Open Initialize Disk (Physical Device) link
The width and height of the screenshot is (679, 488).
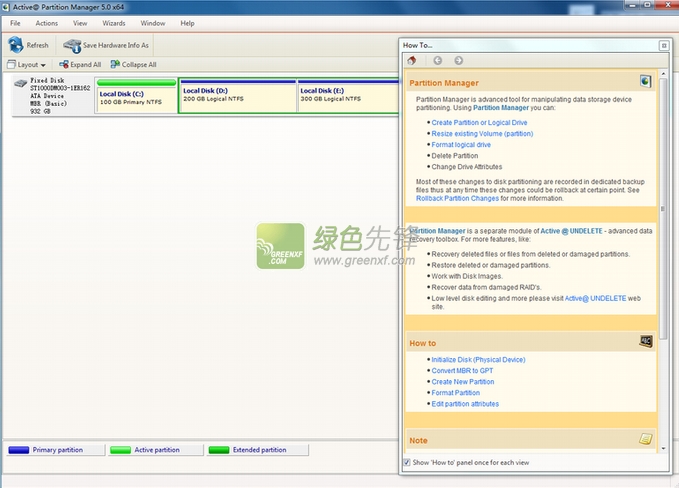point(479,360)
